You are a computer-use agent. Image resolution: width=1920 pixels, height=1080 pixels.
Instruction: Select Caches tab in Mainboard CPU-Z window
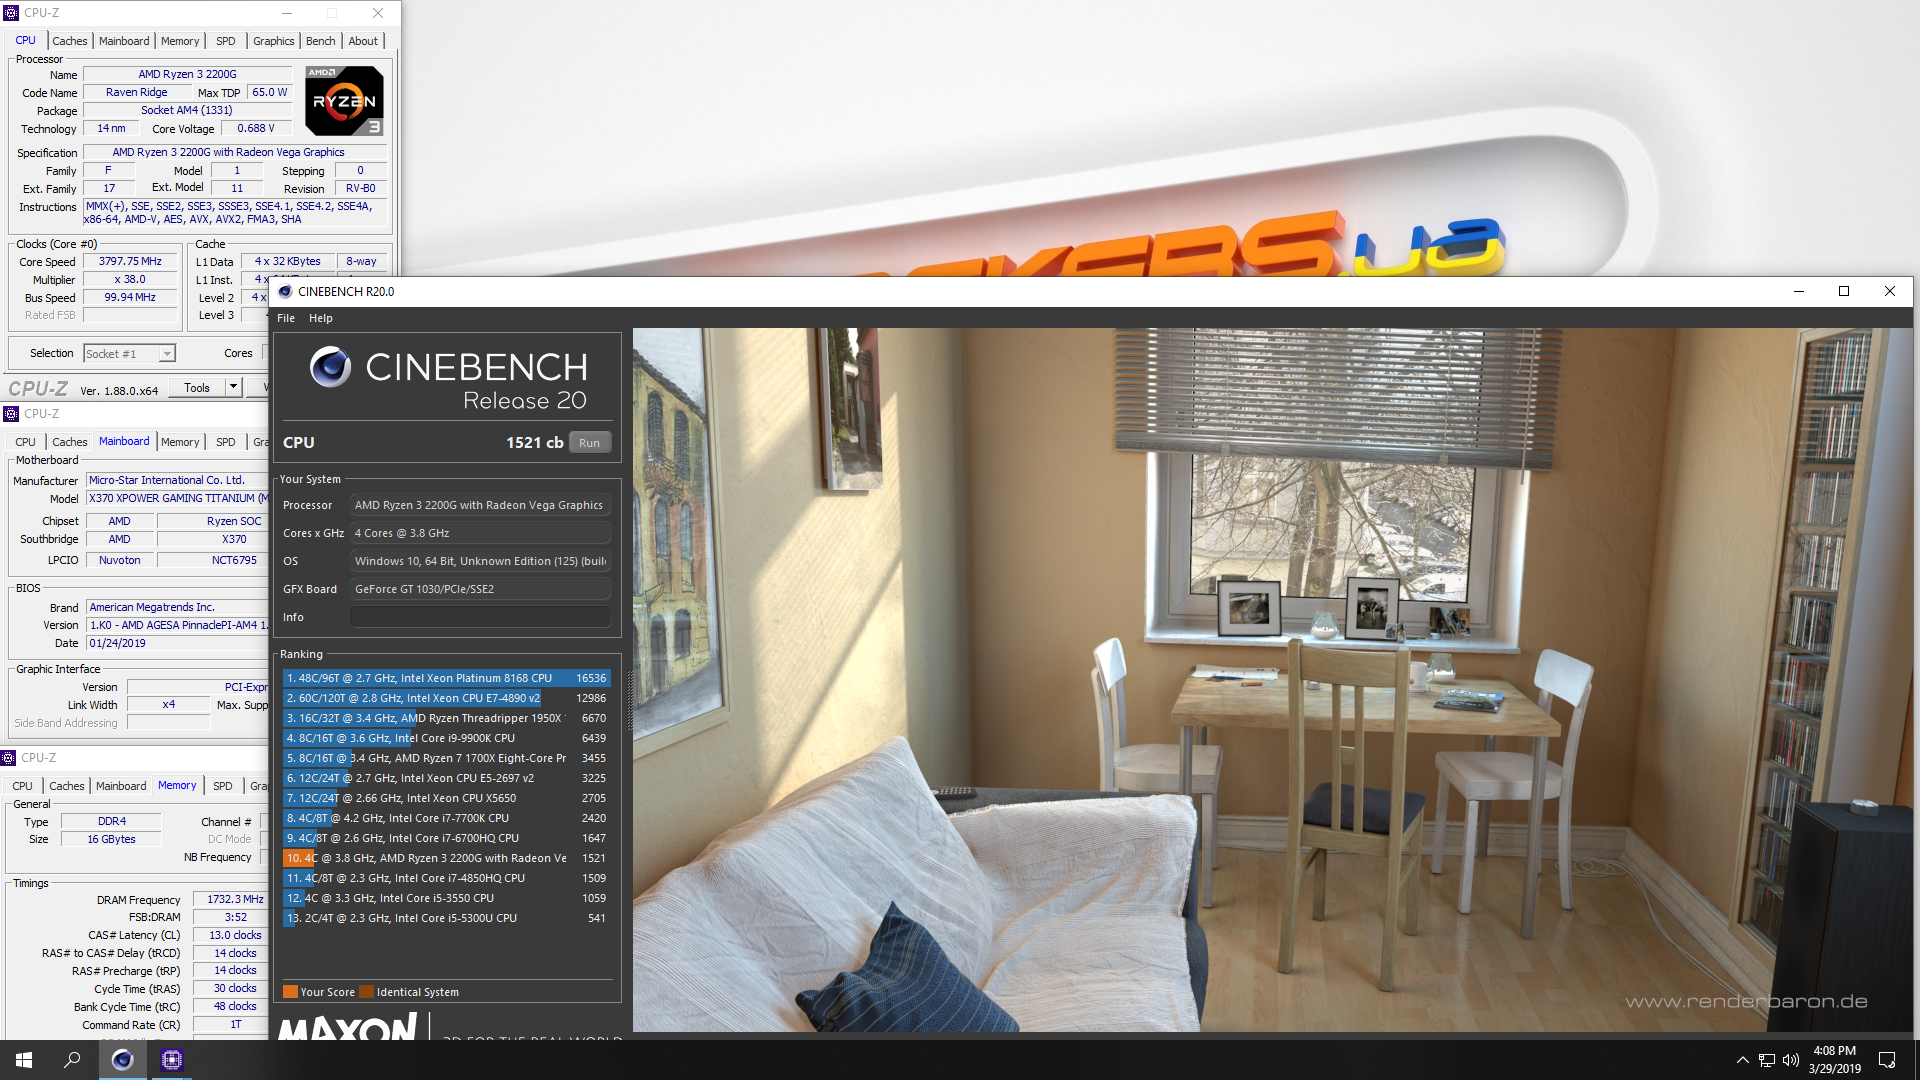(70, 442)
